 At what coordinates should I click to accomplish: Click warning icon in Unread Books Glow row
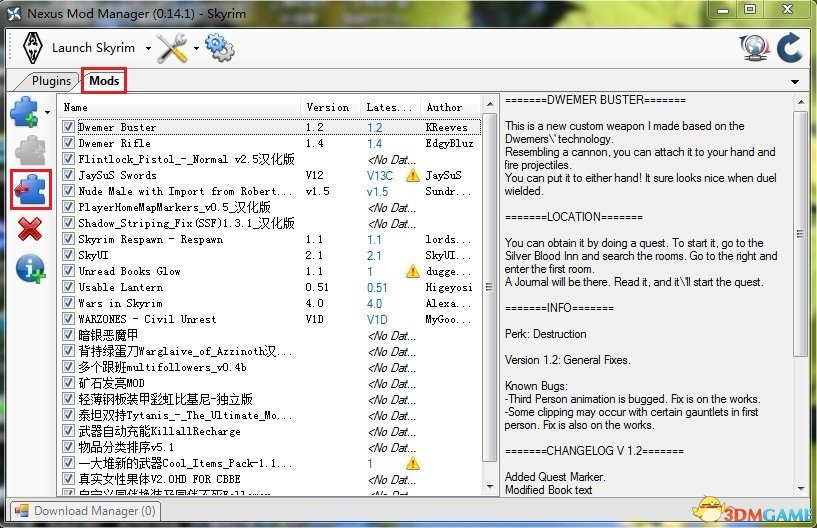(413, 272)
